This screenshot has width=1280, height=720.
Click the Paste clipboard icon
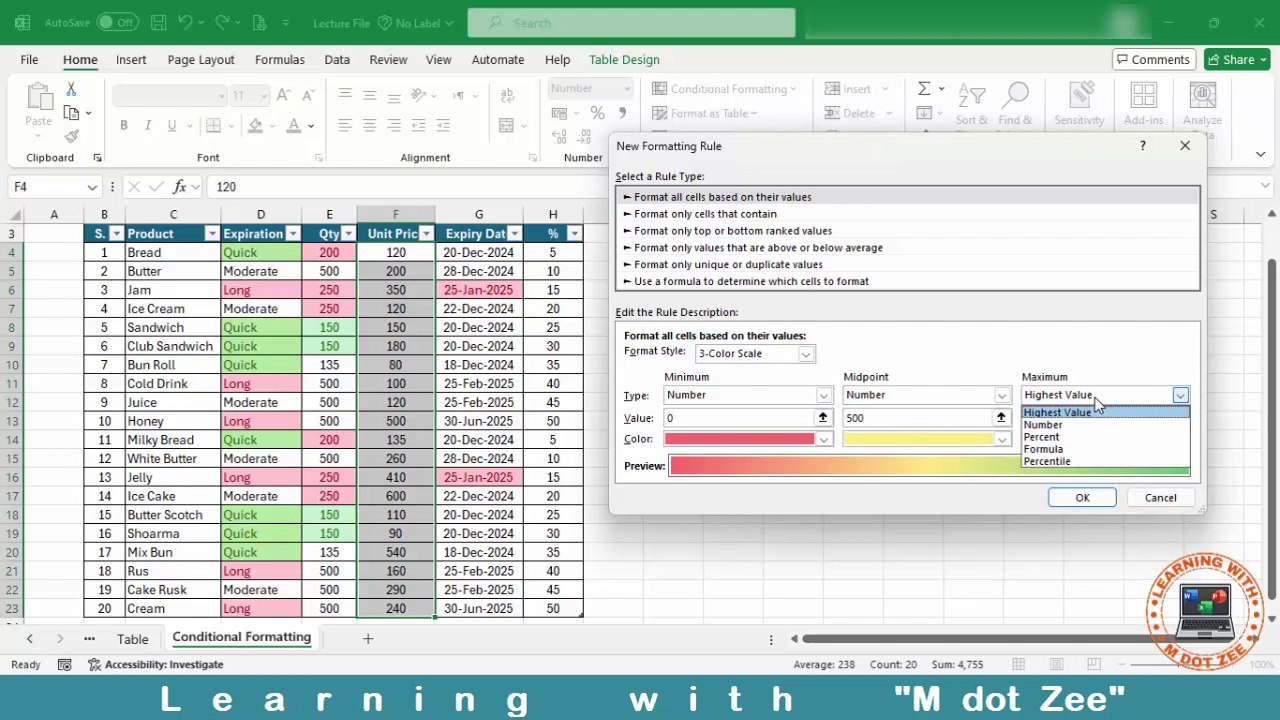pos(38,98)
